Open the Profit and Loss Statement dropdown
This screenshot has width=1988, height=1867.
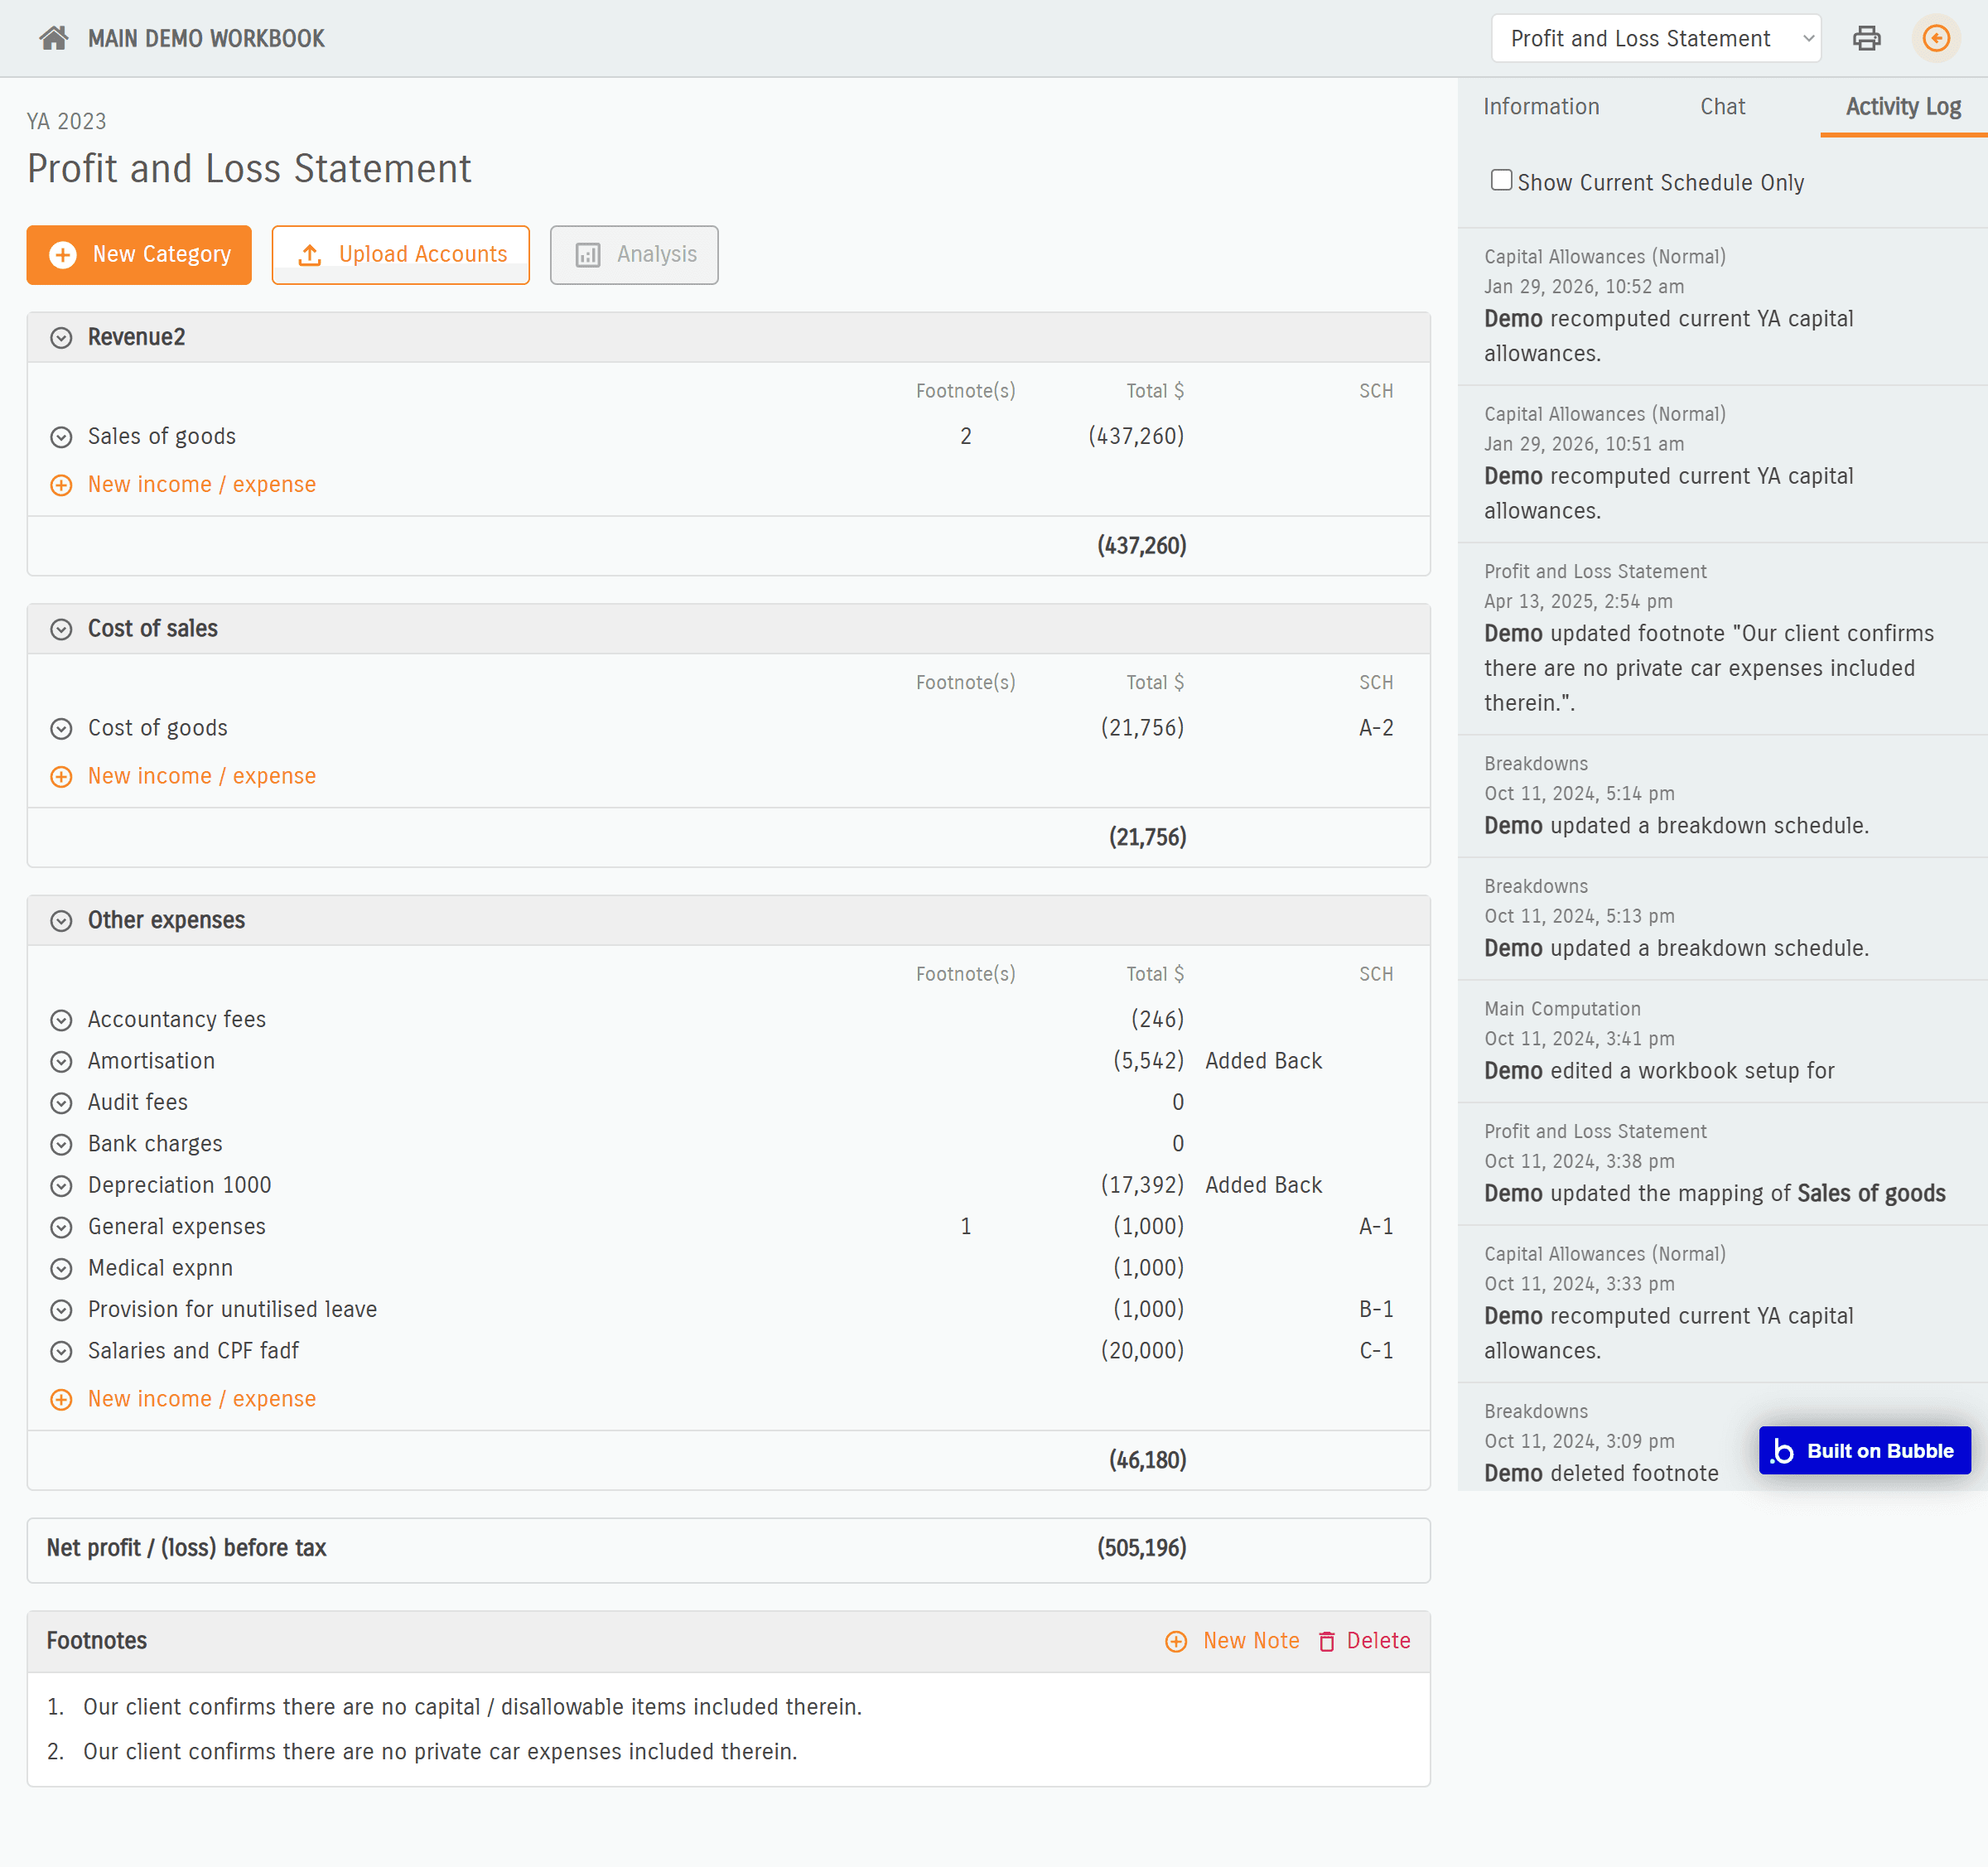tap(1655, 38)
